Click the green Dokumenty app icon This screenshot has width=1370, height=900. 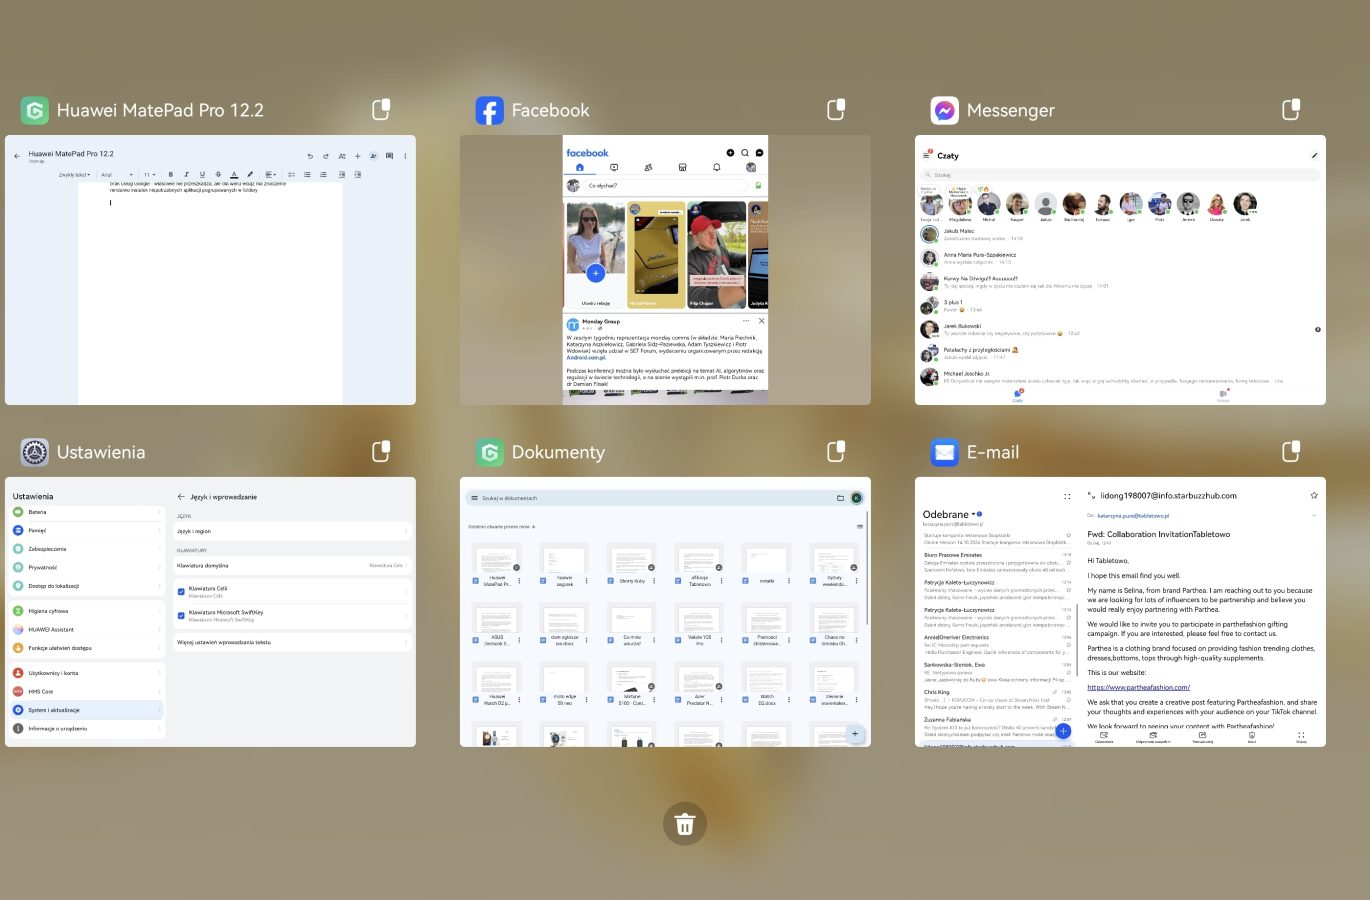(x=489, y=452)
